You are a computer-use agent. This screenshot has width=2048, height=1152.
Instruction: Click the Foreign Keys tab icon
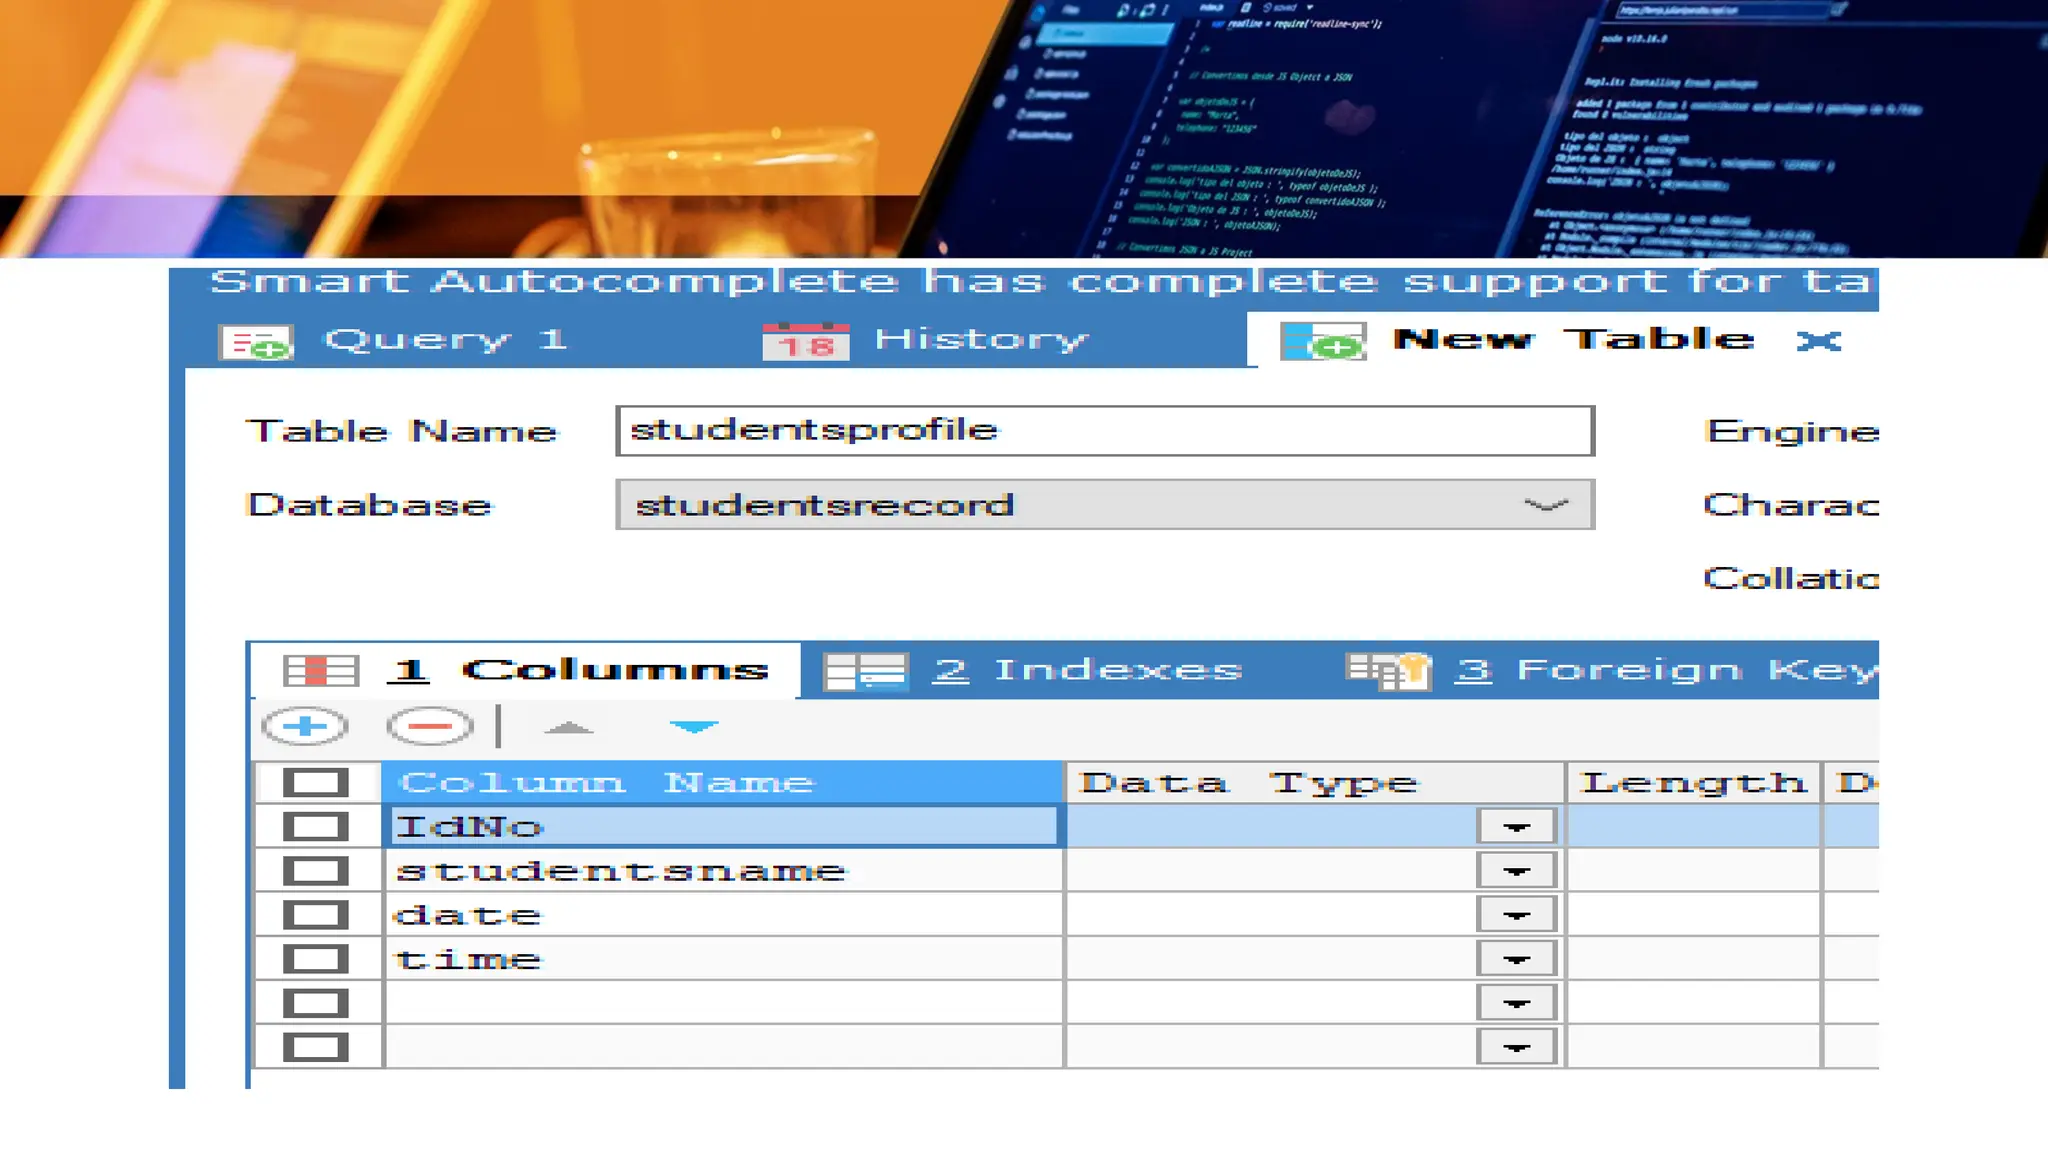click(x=1388, y=671)
